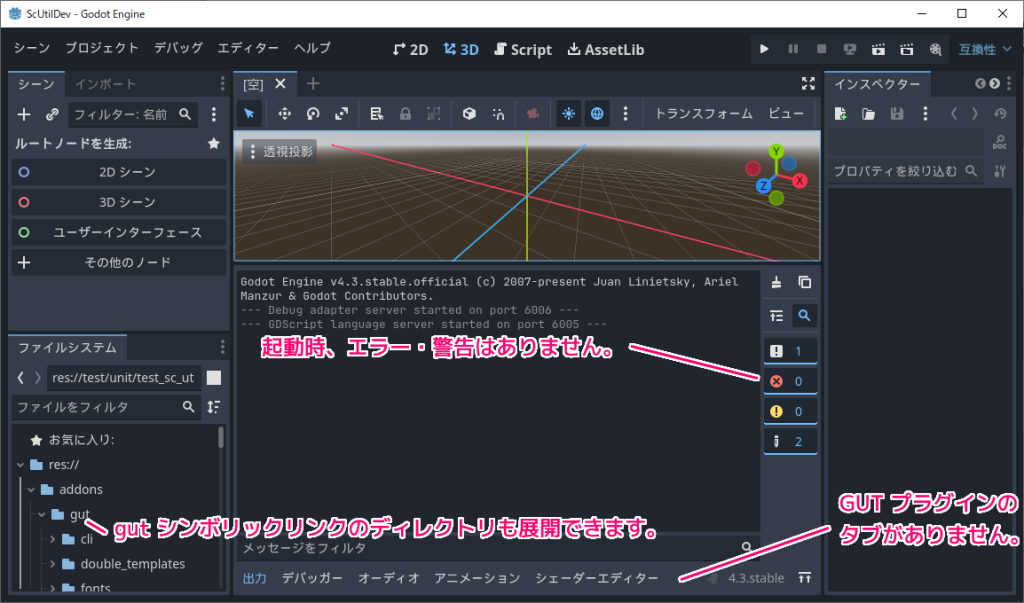Click the Y axis on the view gizmo
This screenshot has height=603, width=1024.
[x=776, y=152]
